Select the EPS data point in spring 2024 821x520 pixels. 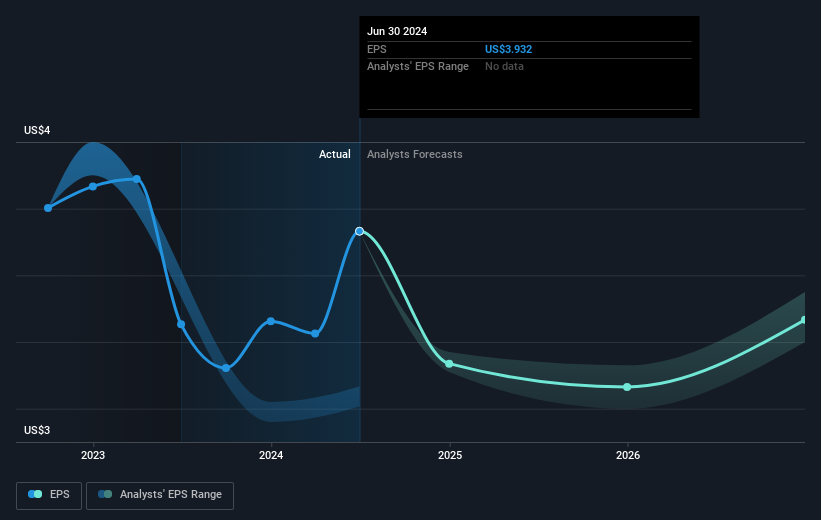click(315, 334)
